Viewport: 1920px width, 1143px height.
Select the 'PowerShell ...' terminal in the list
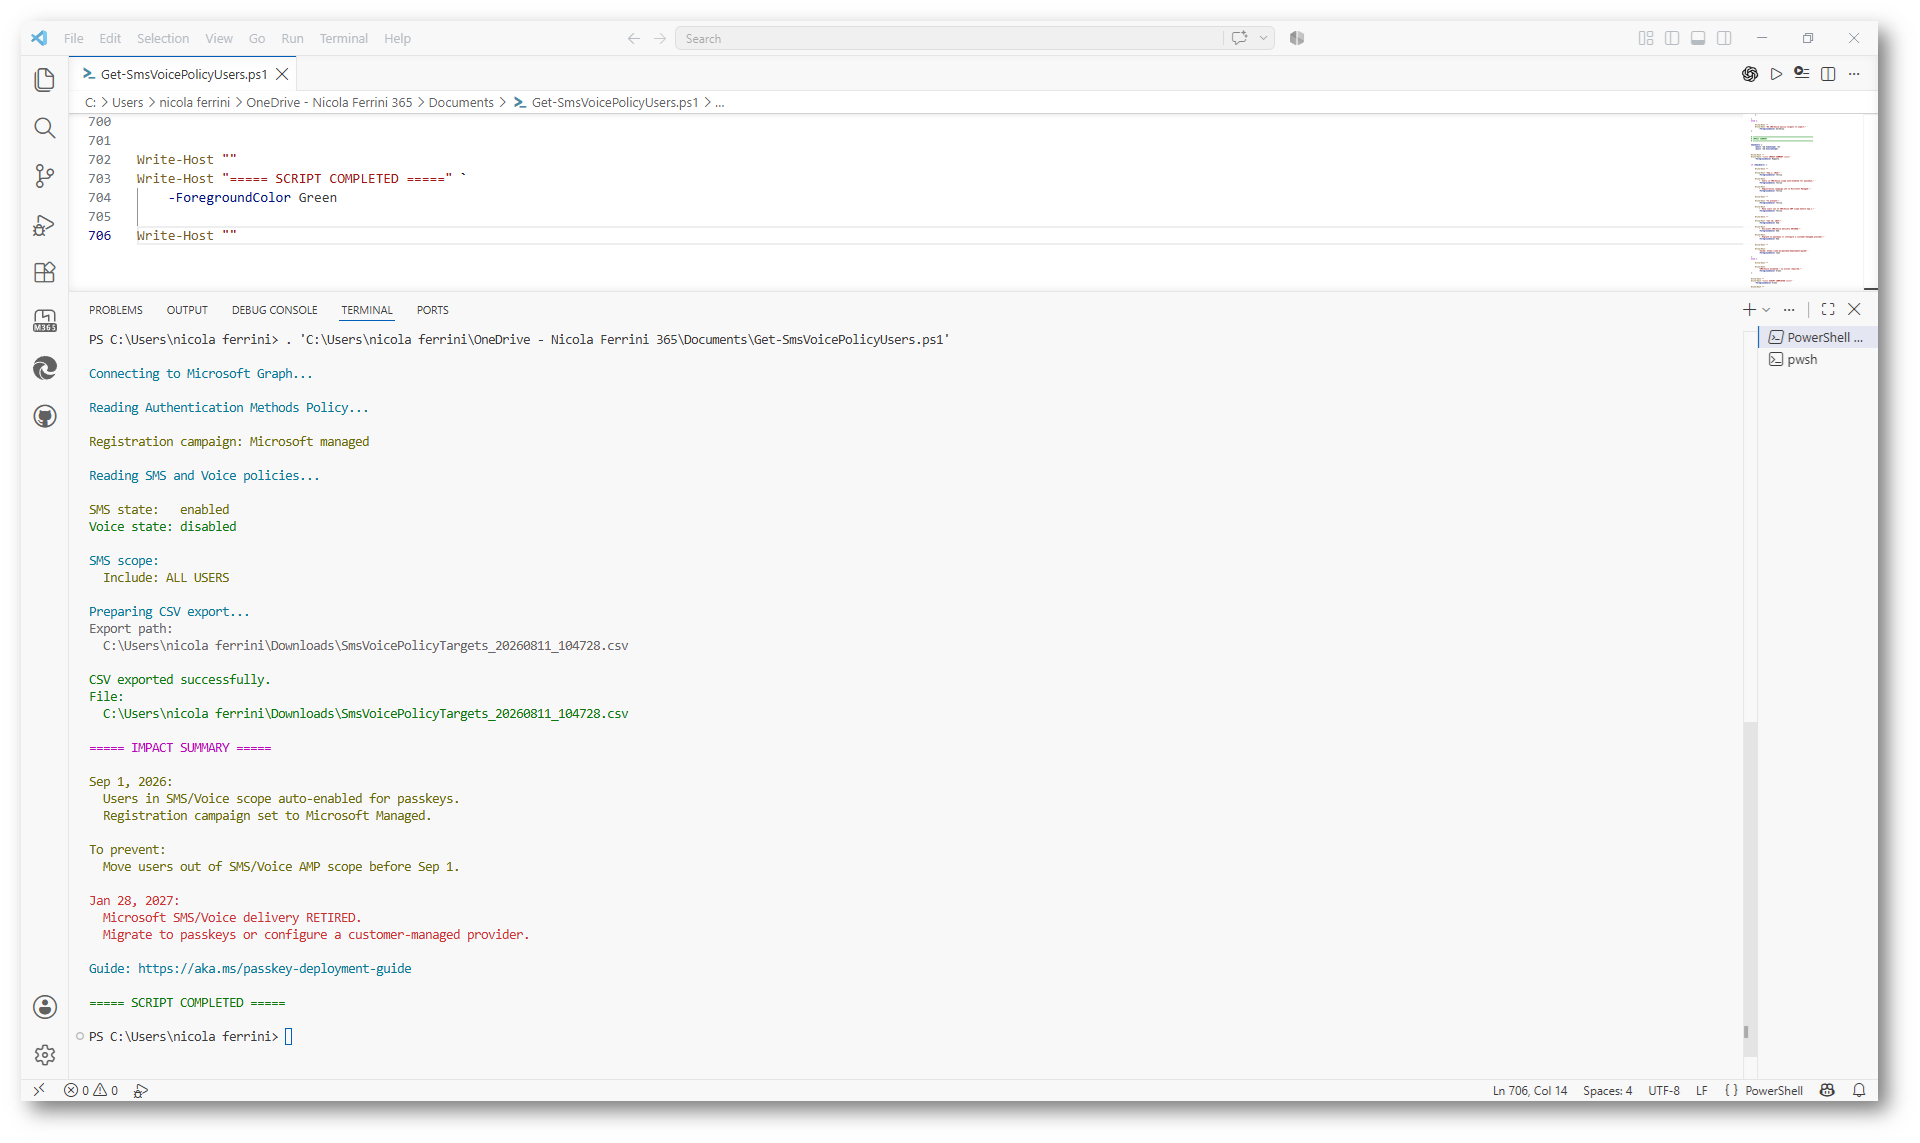(1816, 337)
